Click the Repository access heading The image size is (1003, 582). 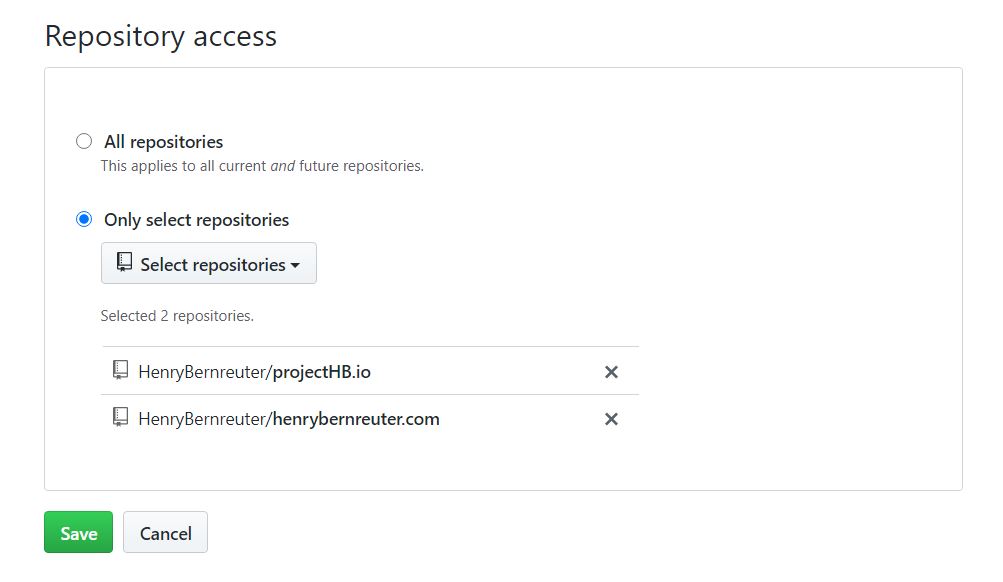pos(161,36)
